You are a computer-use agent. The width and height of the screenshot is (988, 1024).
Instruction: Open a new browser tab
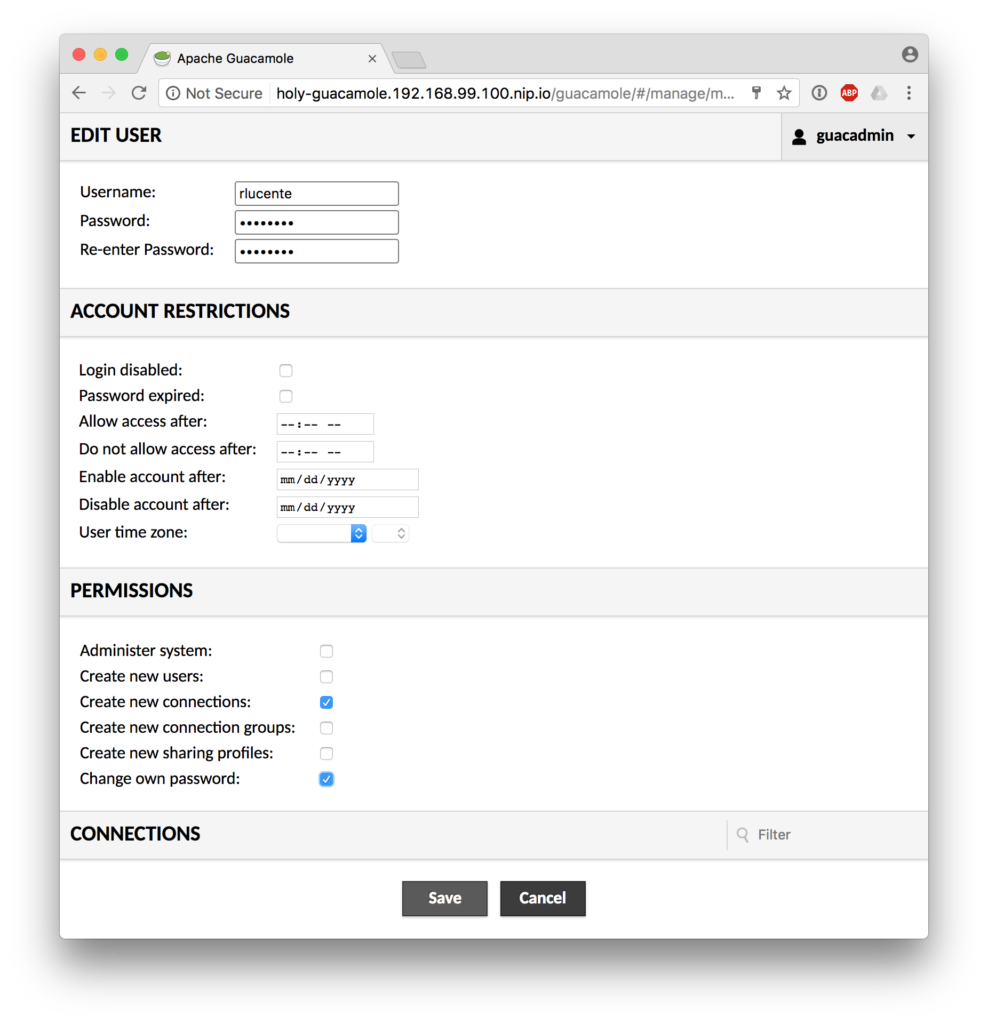409,60
